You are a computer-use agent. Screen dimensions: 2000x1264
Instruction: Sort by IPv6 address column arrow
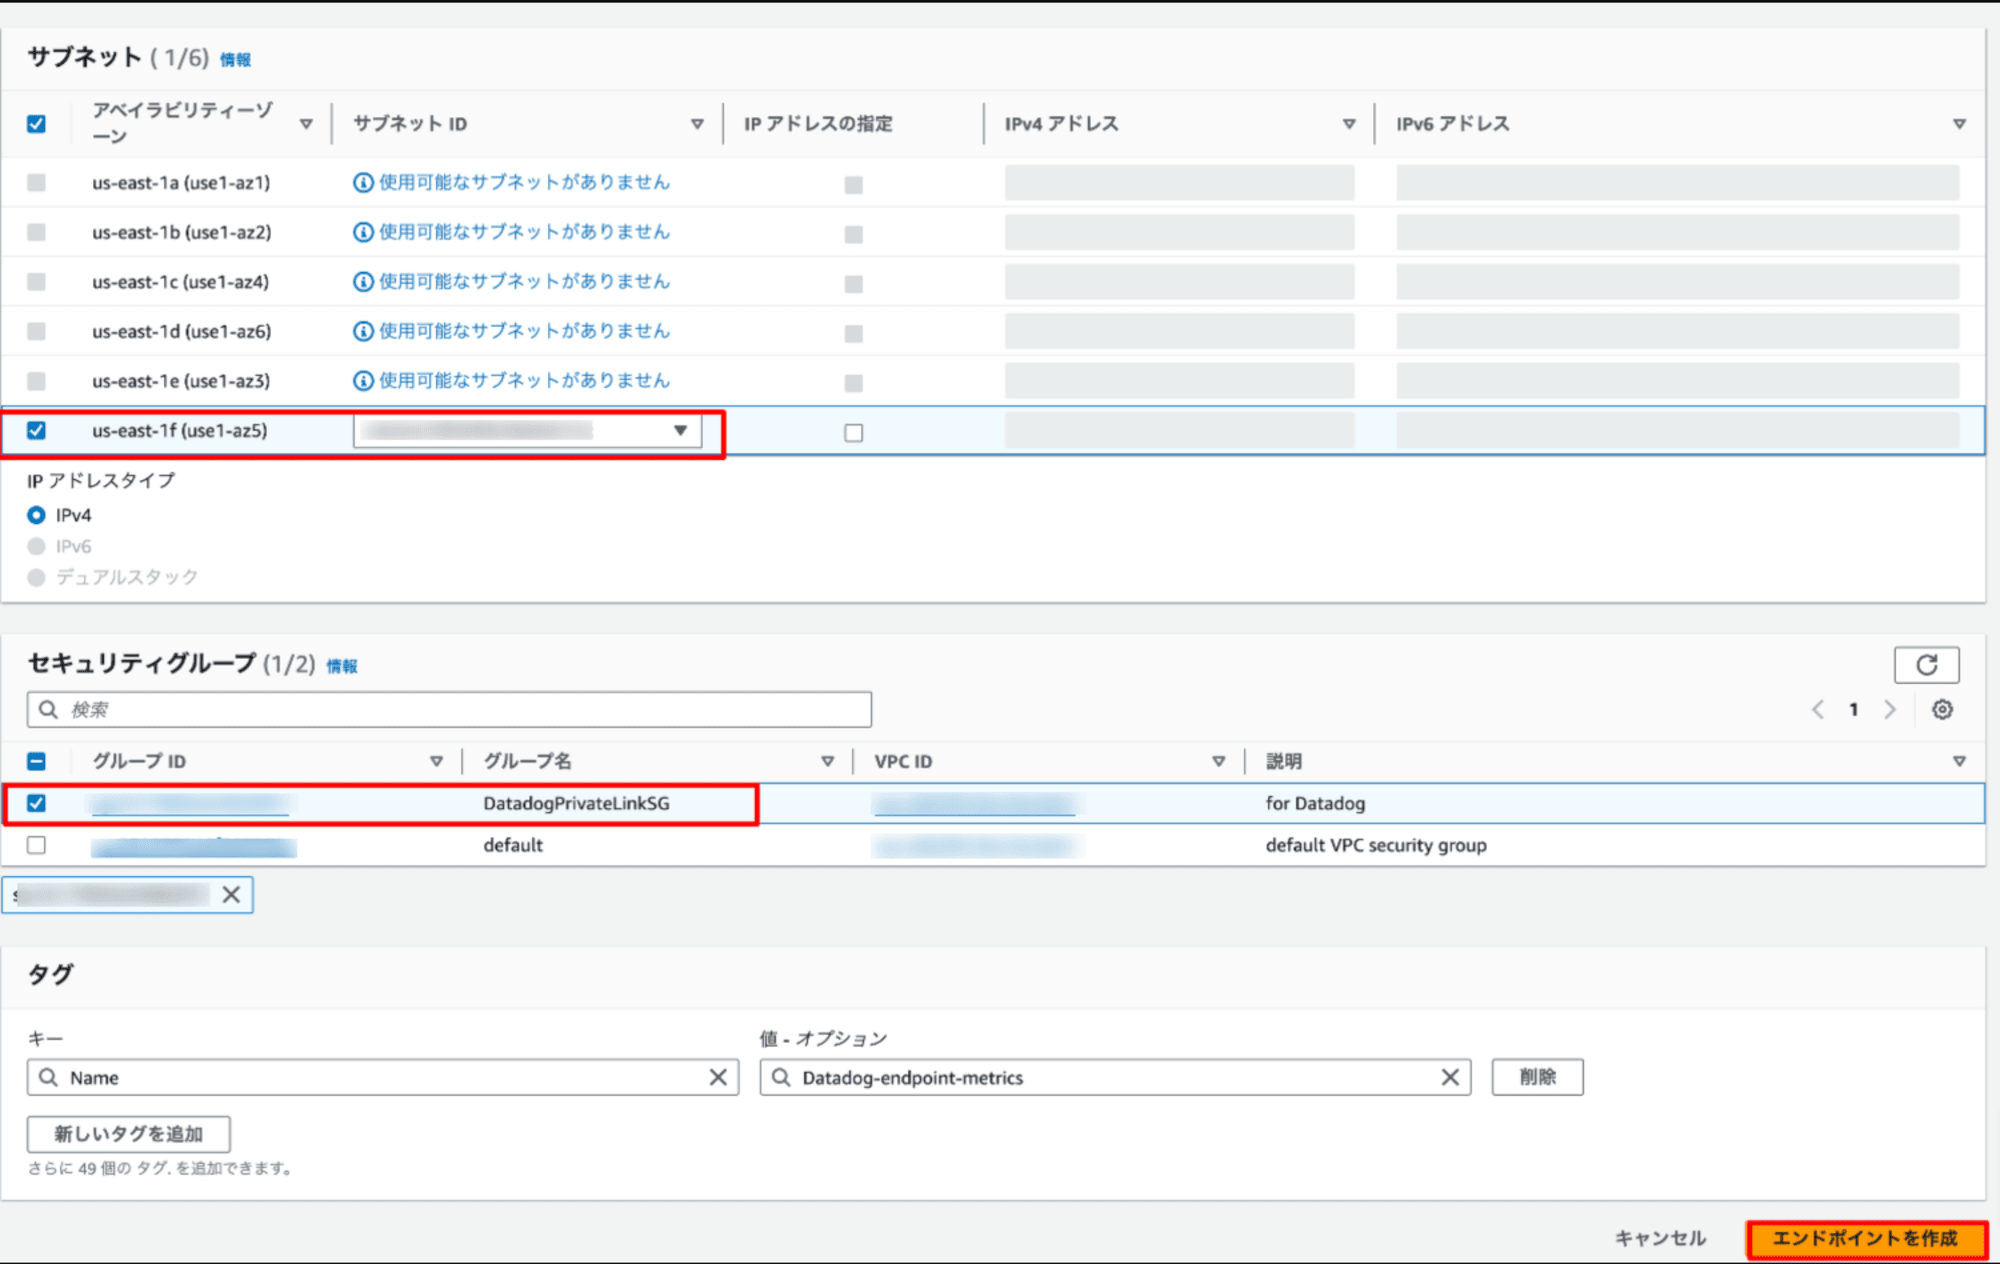click(x=1959, y=124)
